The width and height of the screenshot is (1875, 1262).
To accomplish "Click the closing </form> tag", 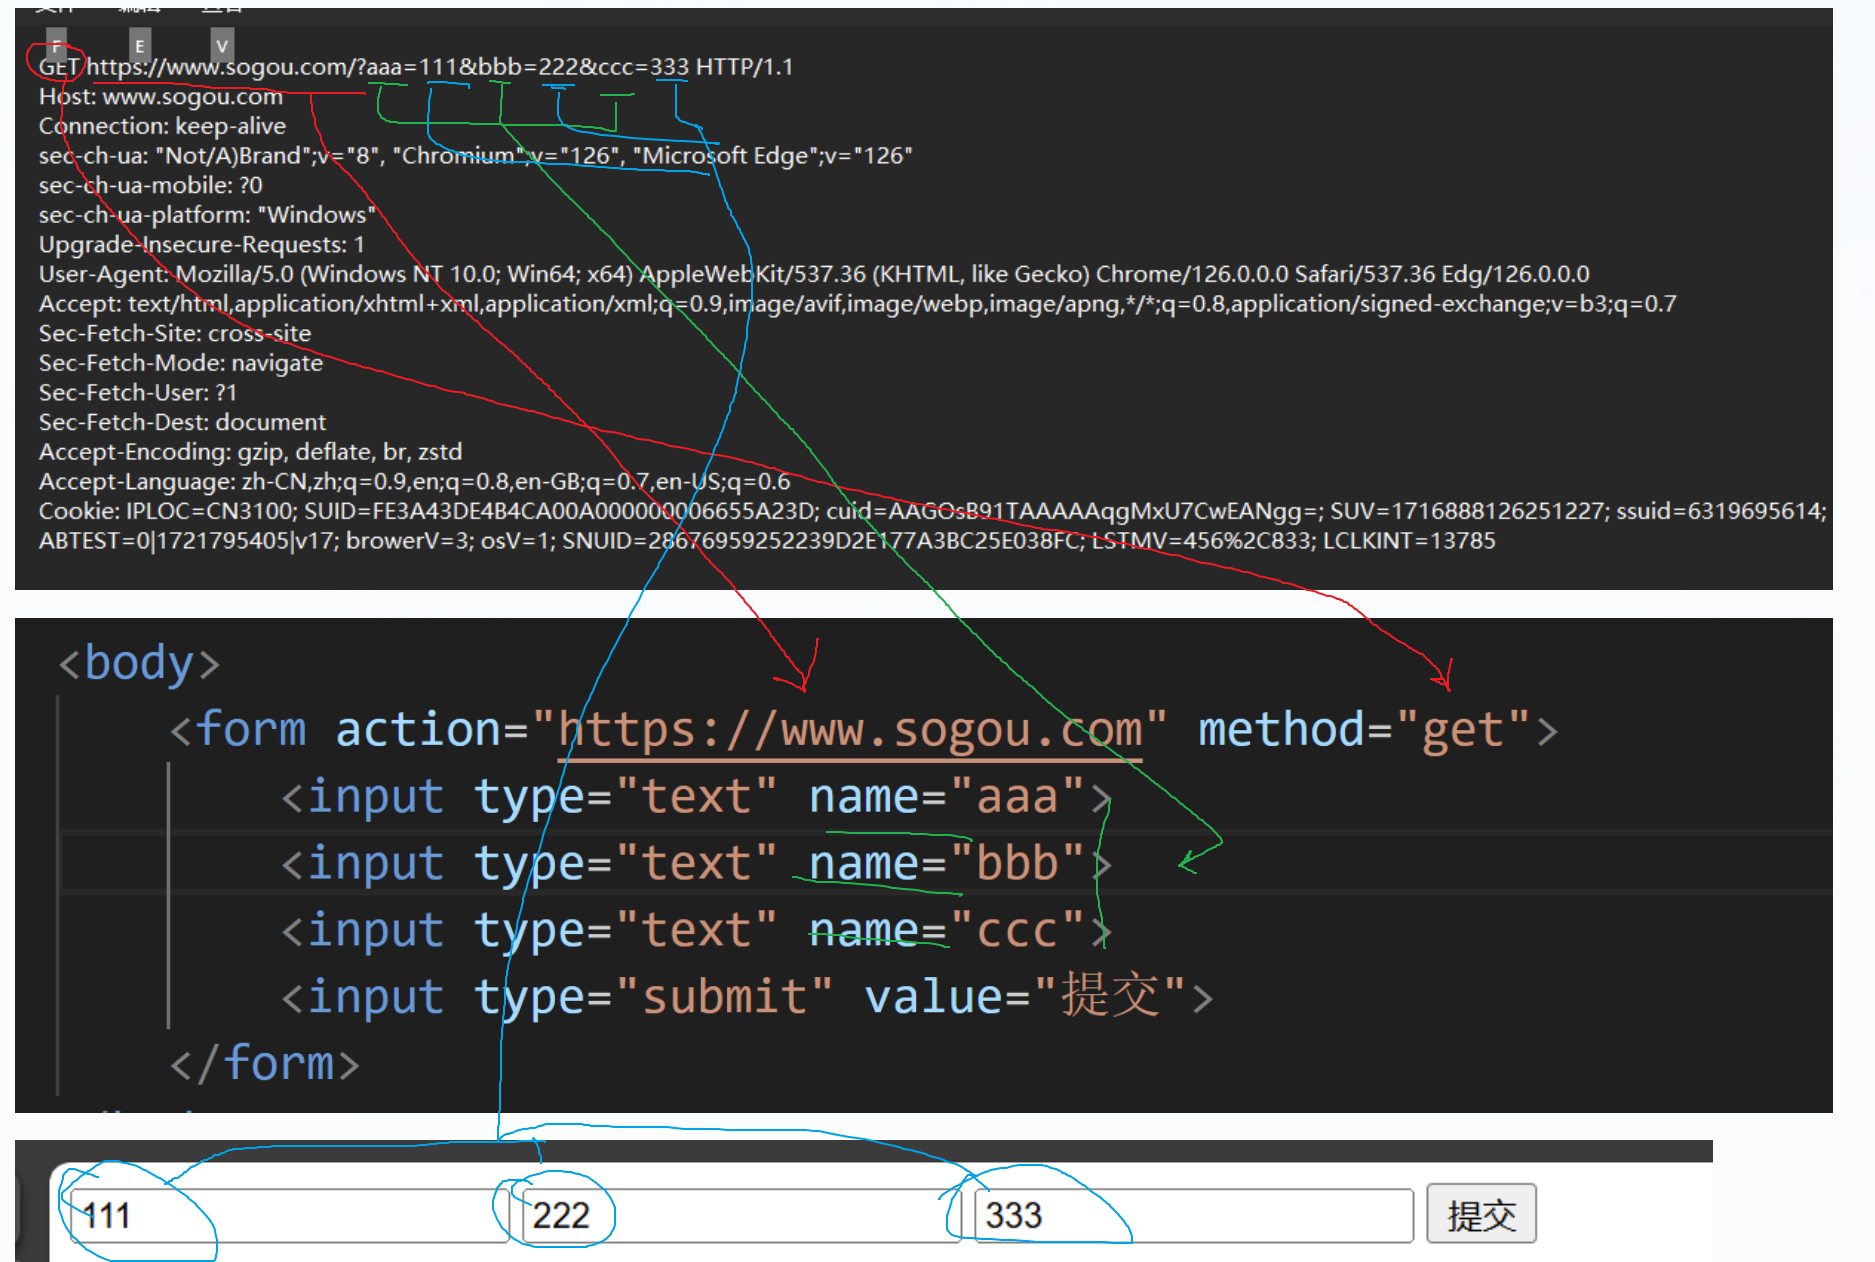I will click(x=264, y=1063).
